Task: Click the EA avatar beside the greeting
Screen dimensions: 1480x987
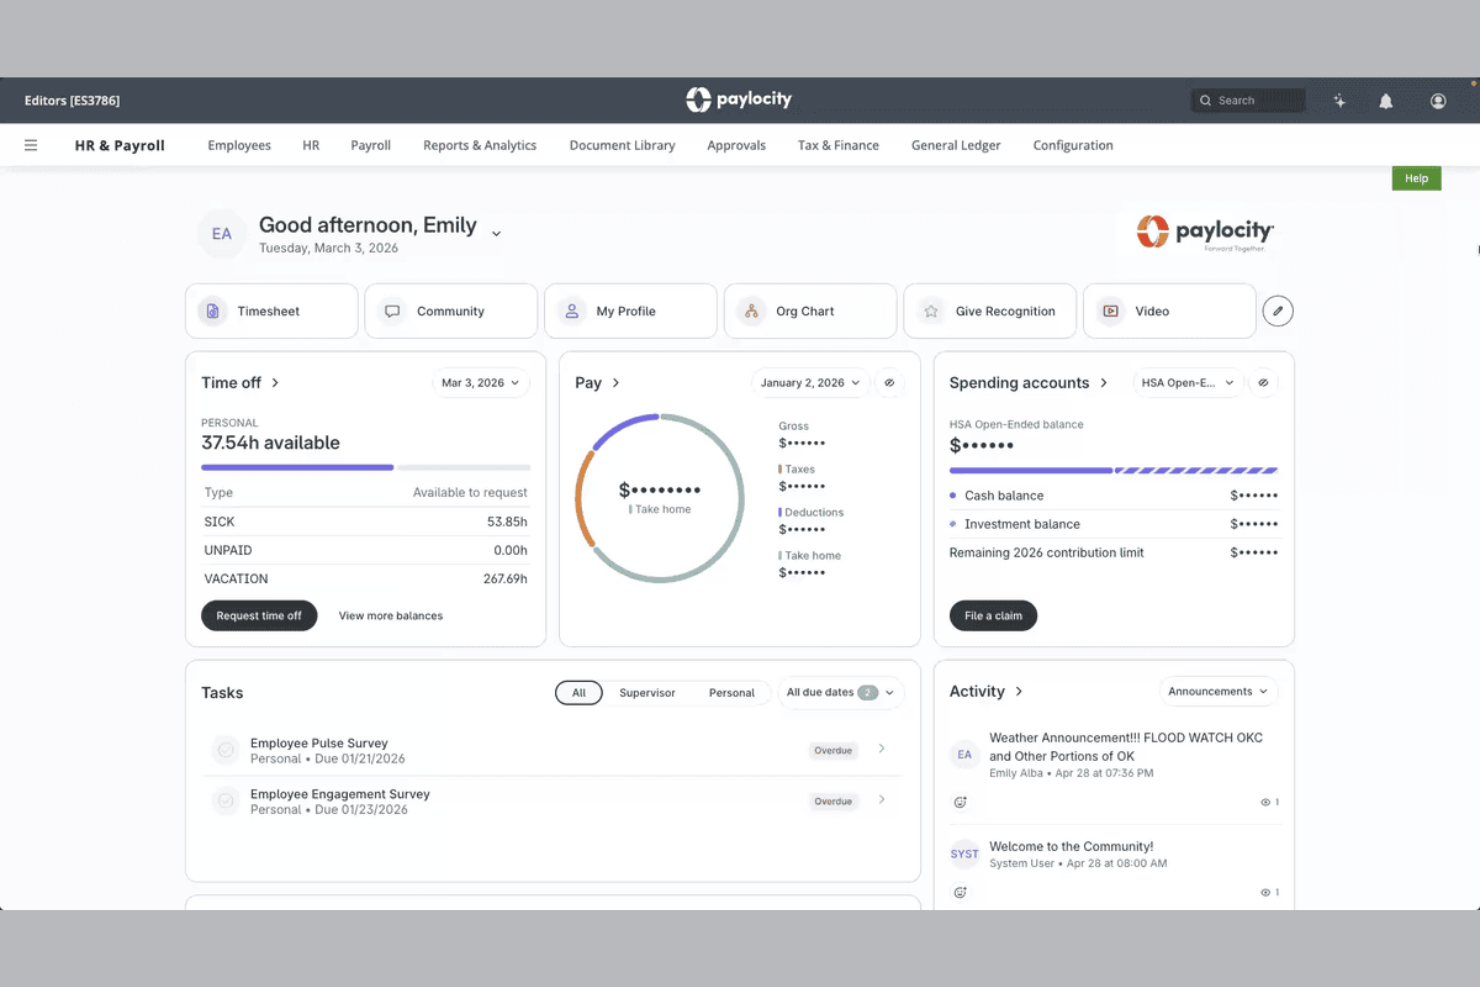Action: 221,234
